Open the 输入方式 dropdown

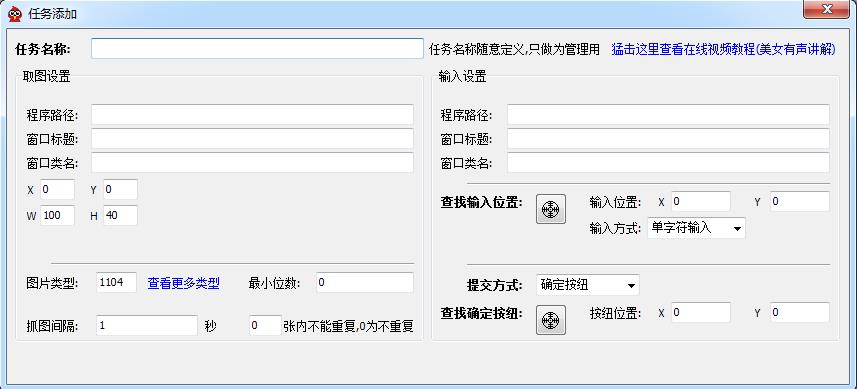pos(696,228)
